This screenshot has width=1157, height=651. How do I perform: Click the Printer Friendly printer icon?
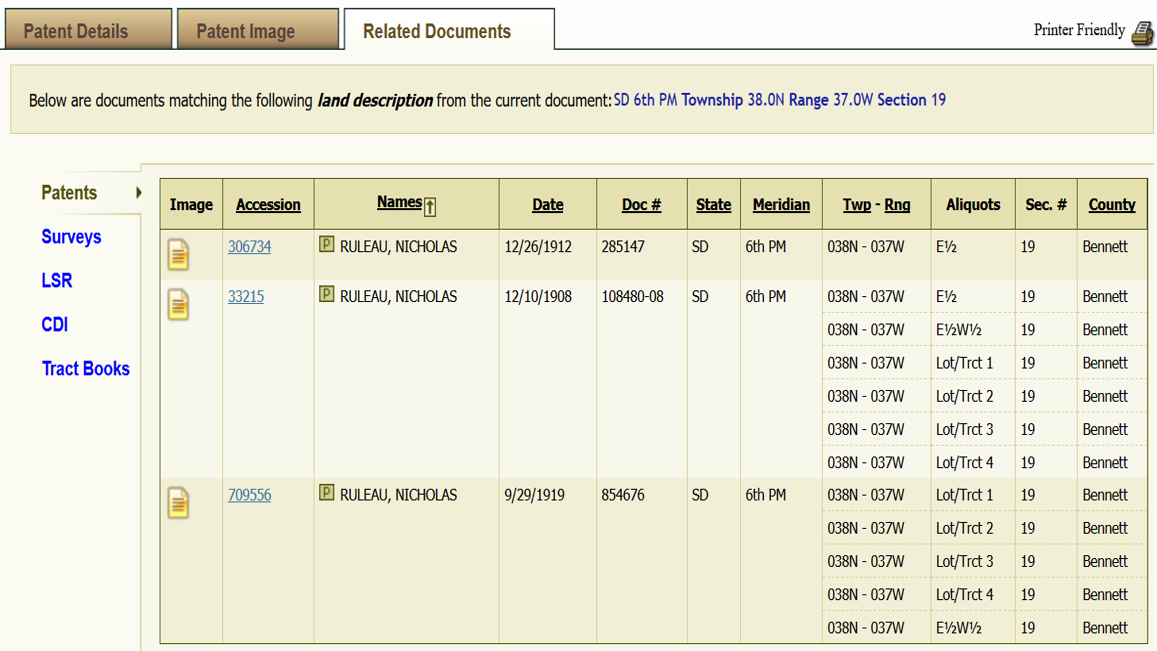pyautogui.click(x=1142, y=32)
